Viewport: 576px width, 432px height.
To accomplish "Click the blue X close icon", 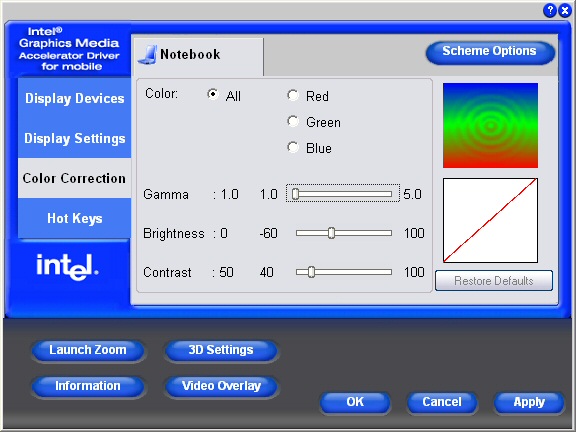I will (x=565, y=10).
